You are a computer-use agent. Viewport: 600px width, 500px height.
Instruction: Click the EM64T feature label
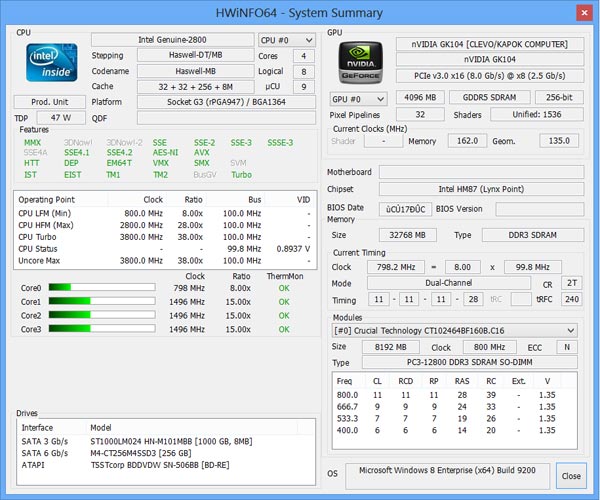pos(119,163)
